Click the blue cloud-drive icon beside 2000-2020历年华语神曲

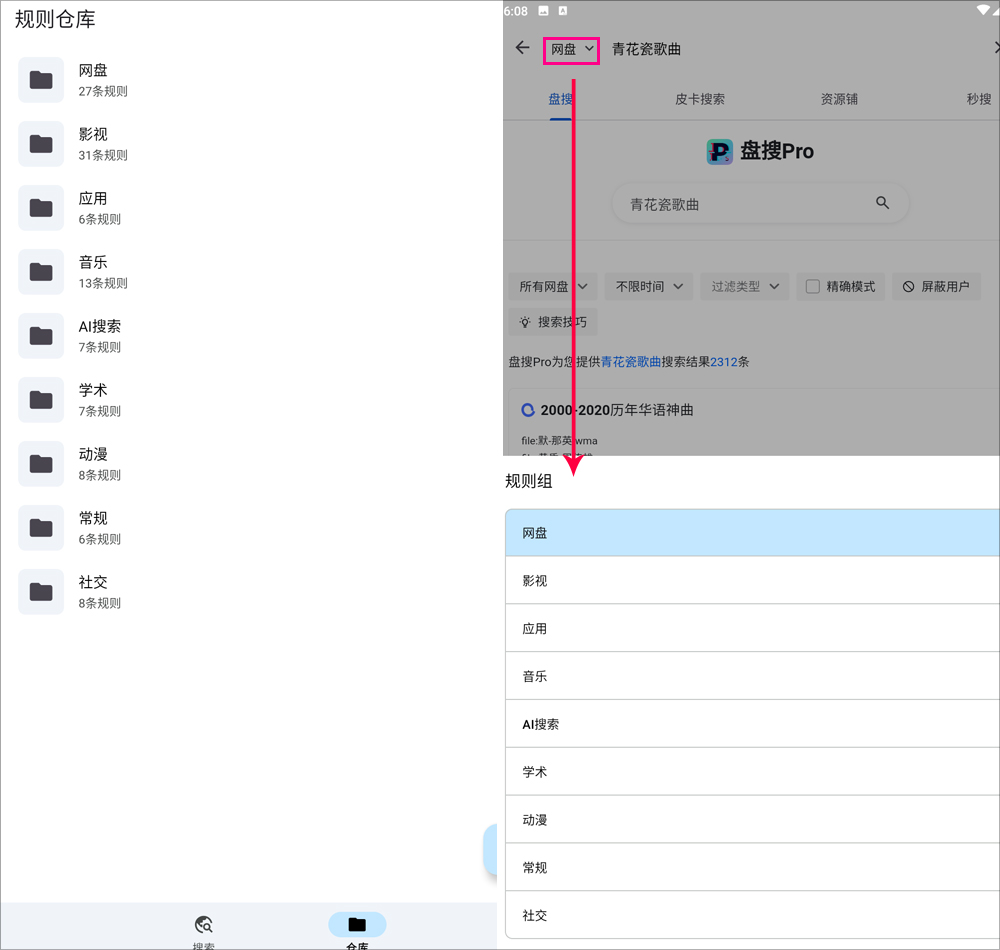(x=528, y=410)
